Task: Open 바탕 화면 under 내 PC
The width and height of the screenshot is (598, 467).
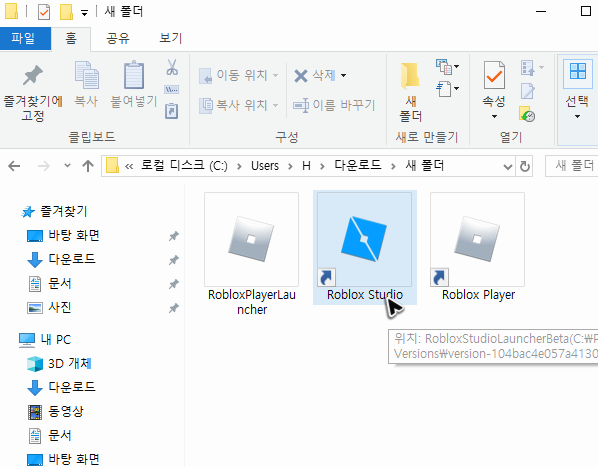Action: 74,459
